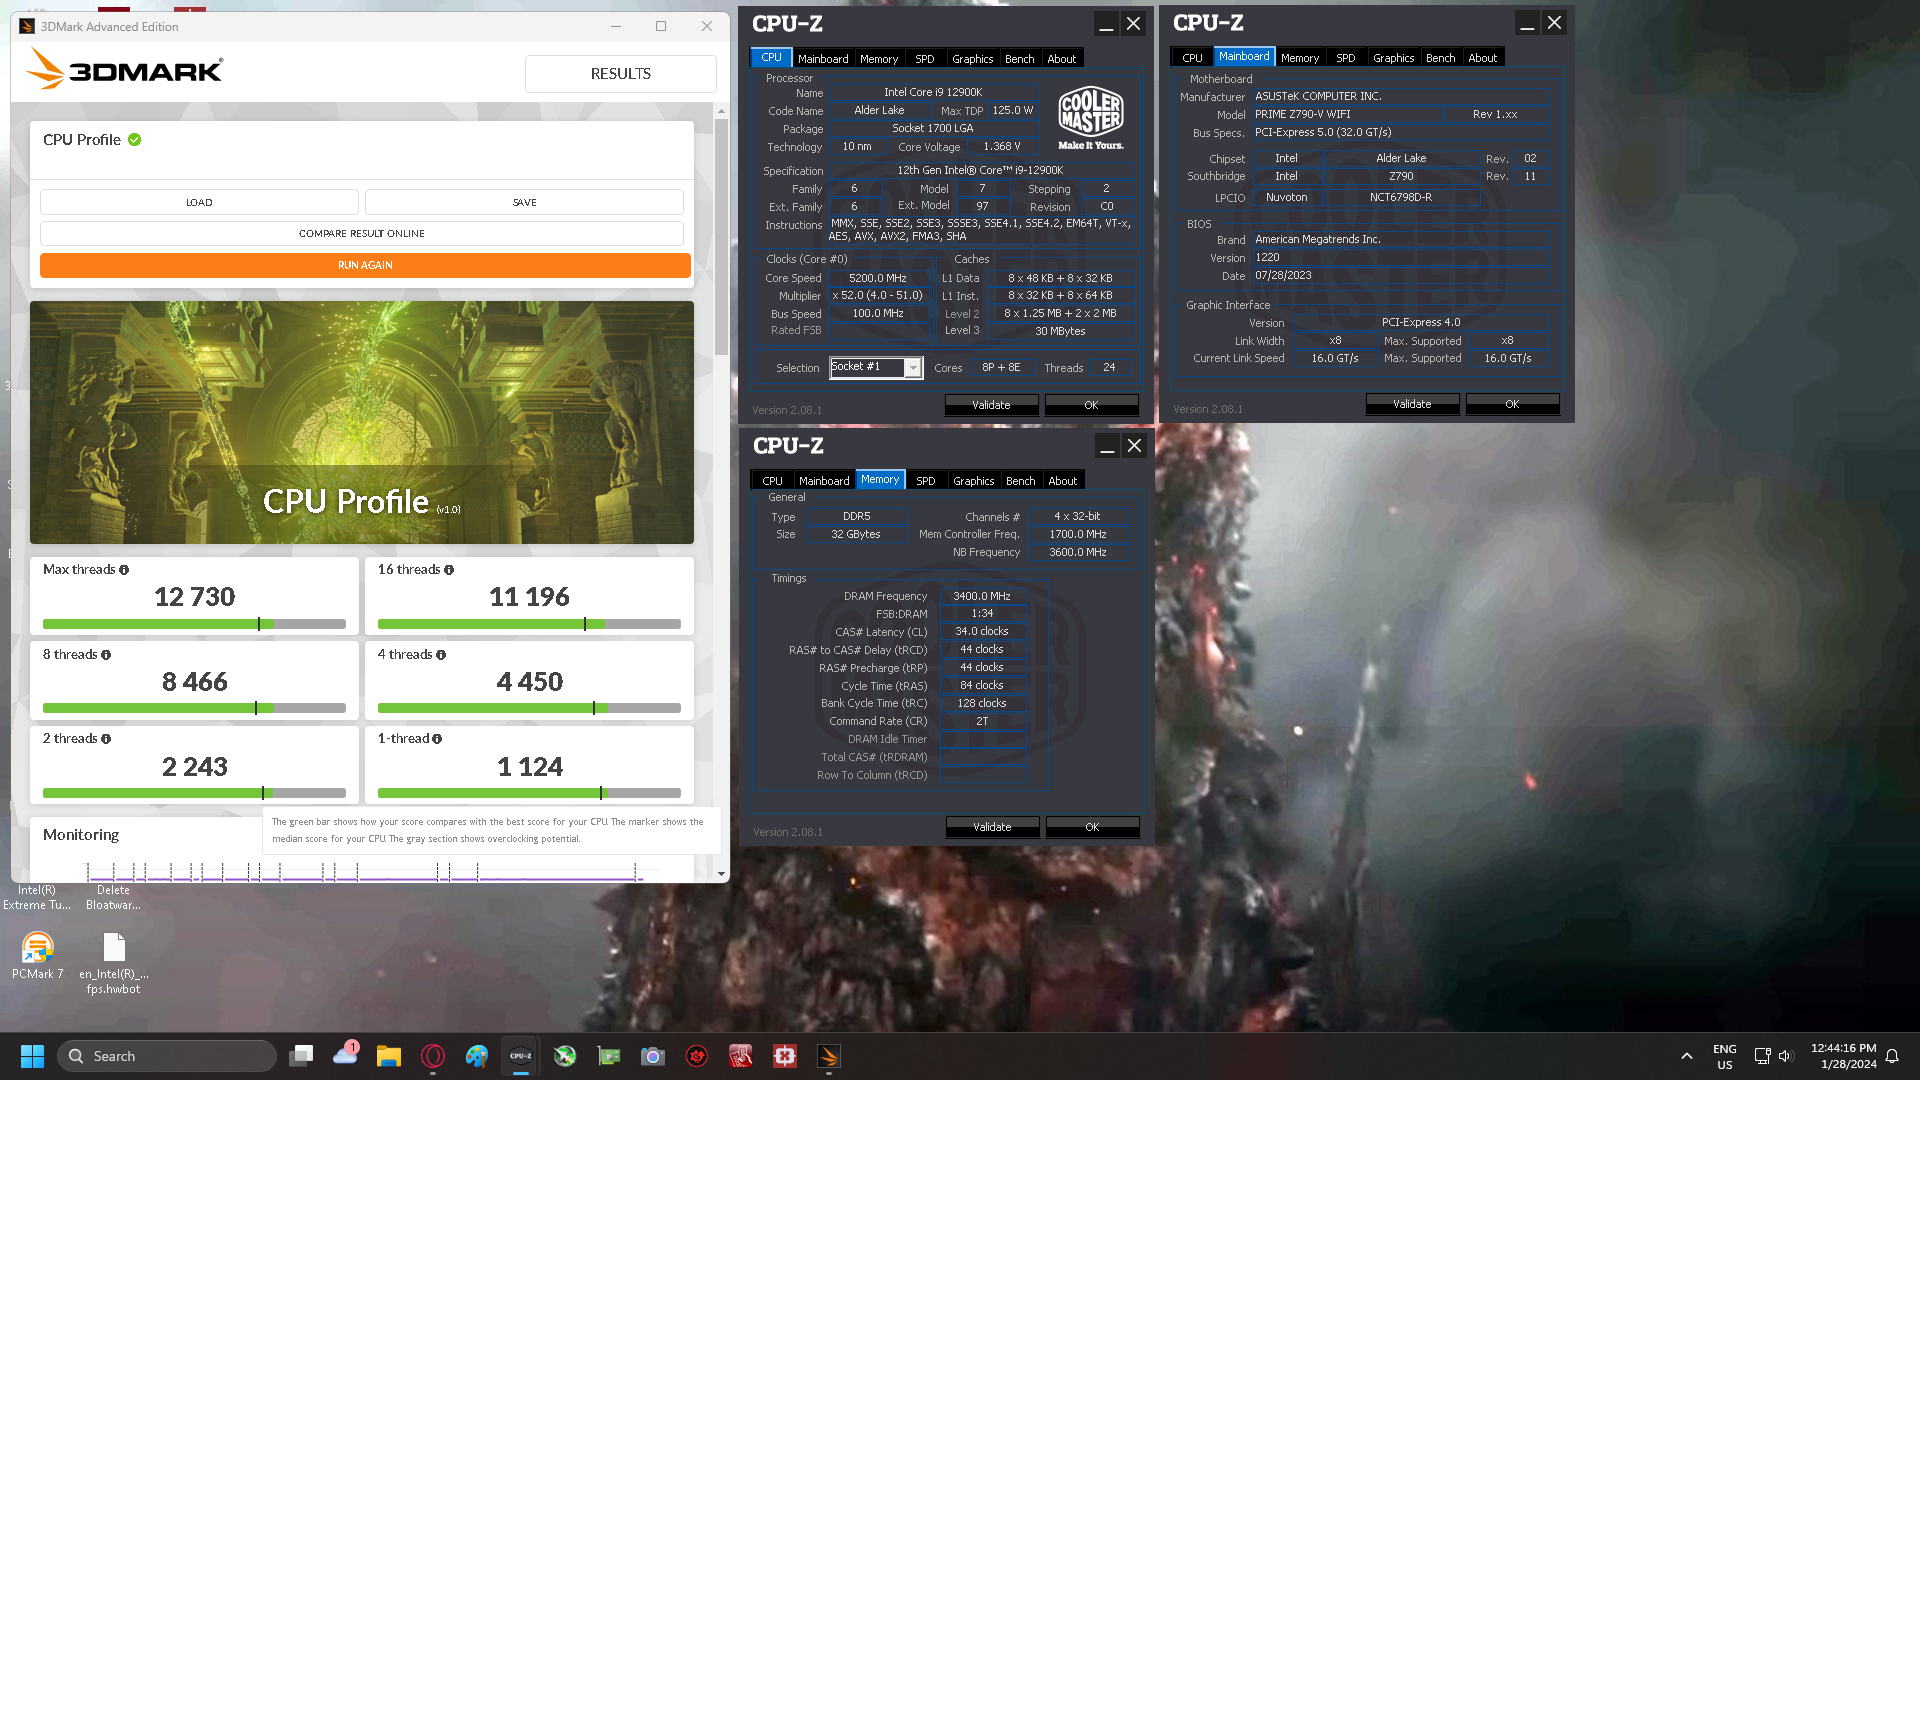Click the 8 466 score value
Screen dimensions: 1920x1734
(x=194, y=682)
